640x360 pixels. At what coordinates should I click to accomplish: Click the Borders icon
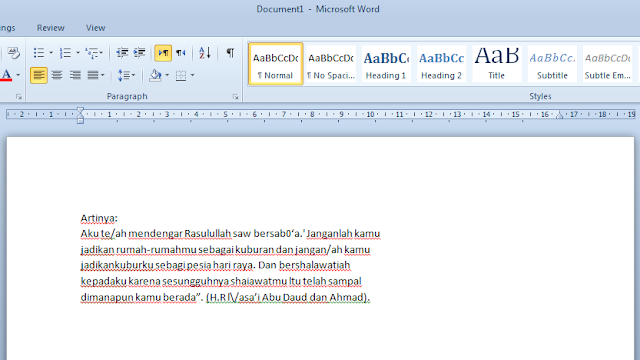[181, 75]
